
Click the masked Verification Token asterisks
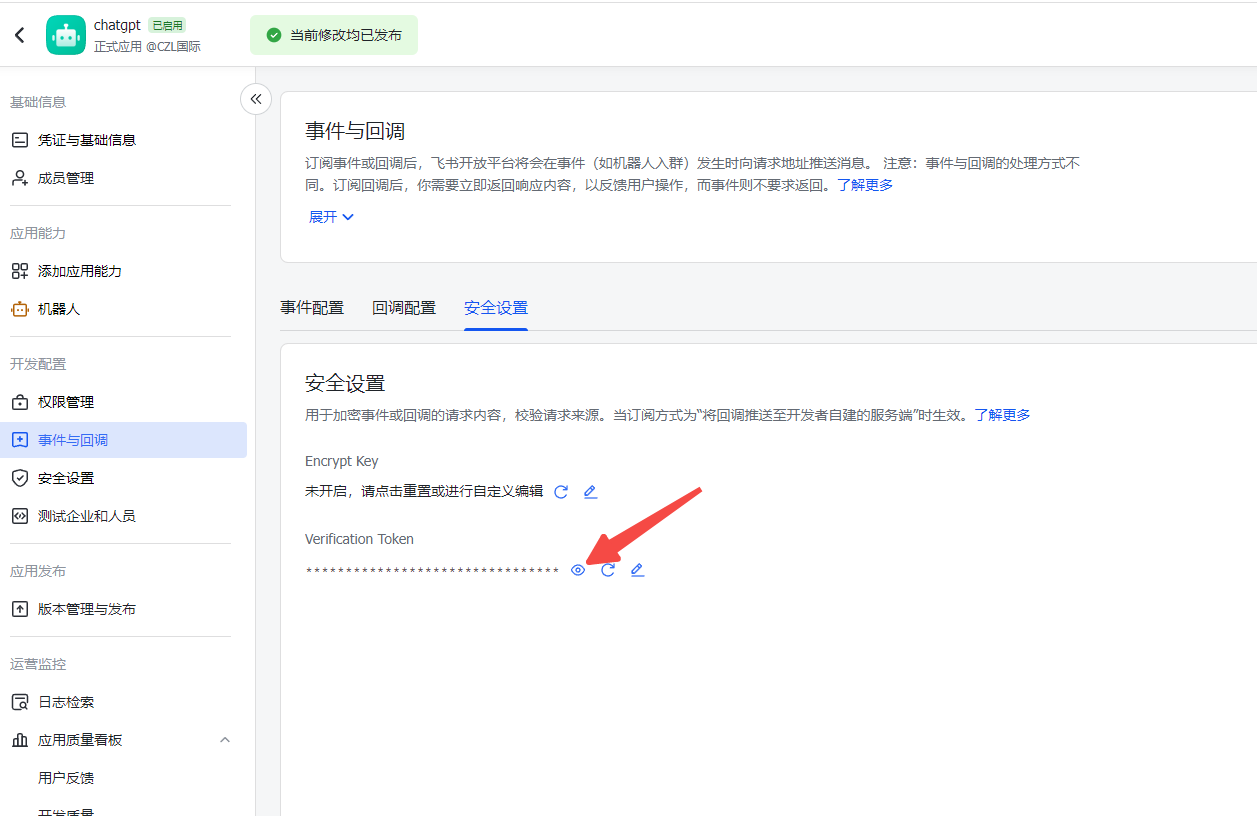pos(432,571)
